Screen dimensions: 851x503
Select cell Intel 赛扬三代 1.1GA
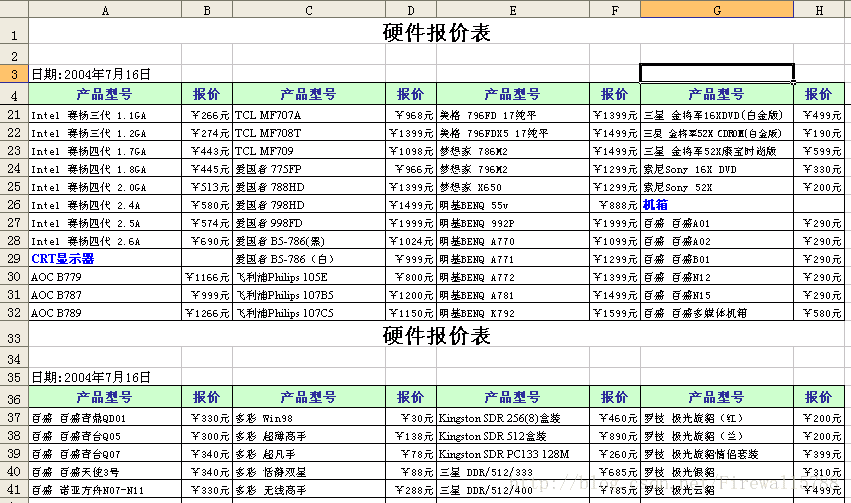tap(105, 114)
